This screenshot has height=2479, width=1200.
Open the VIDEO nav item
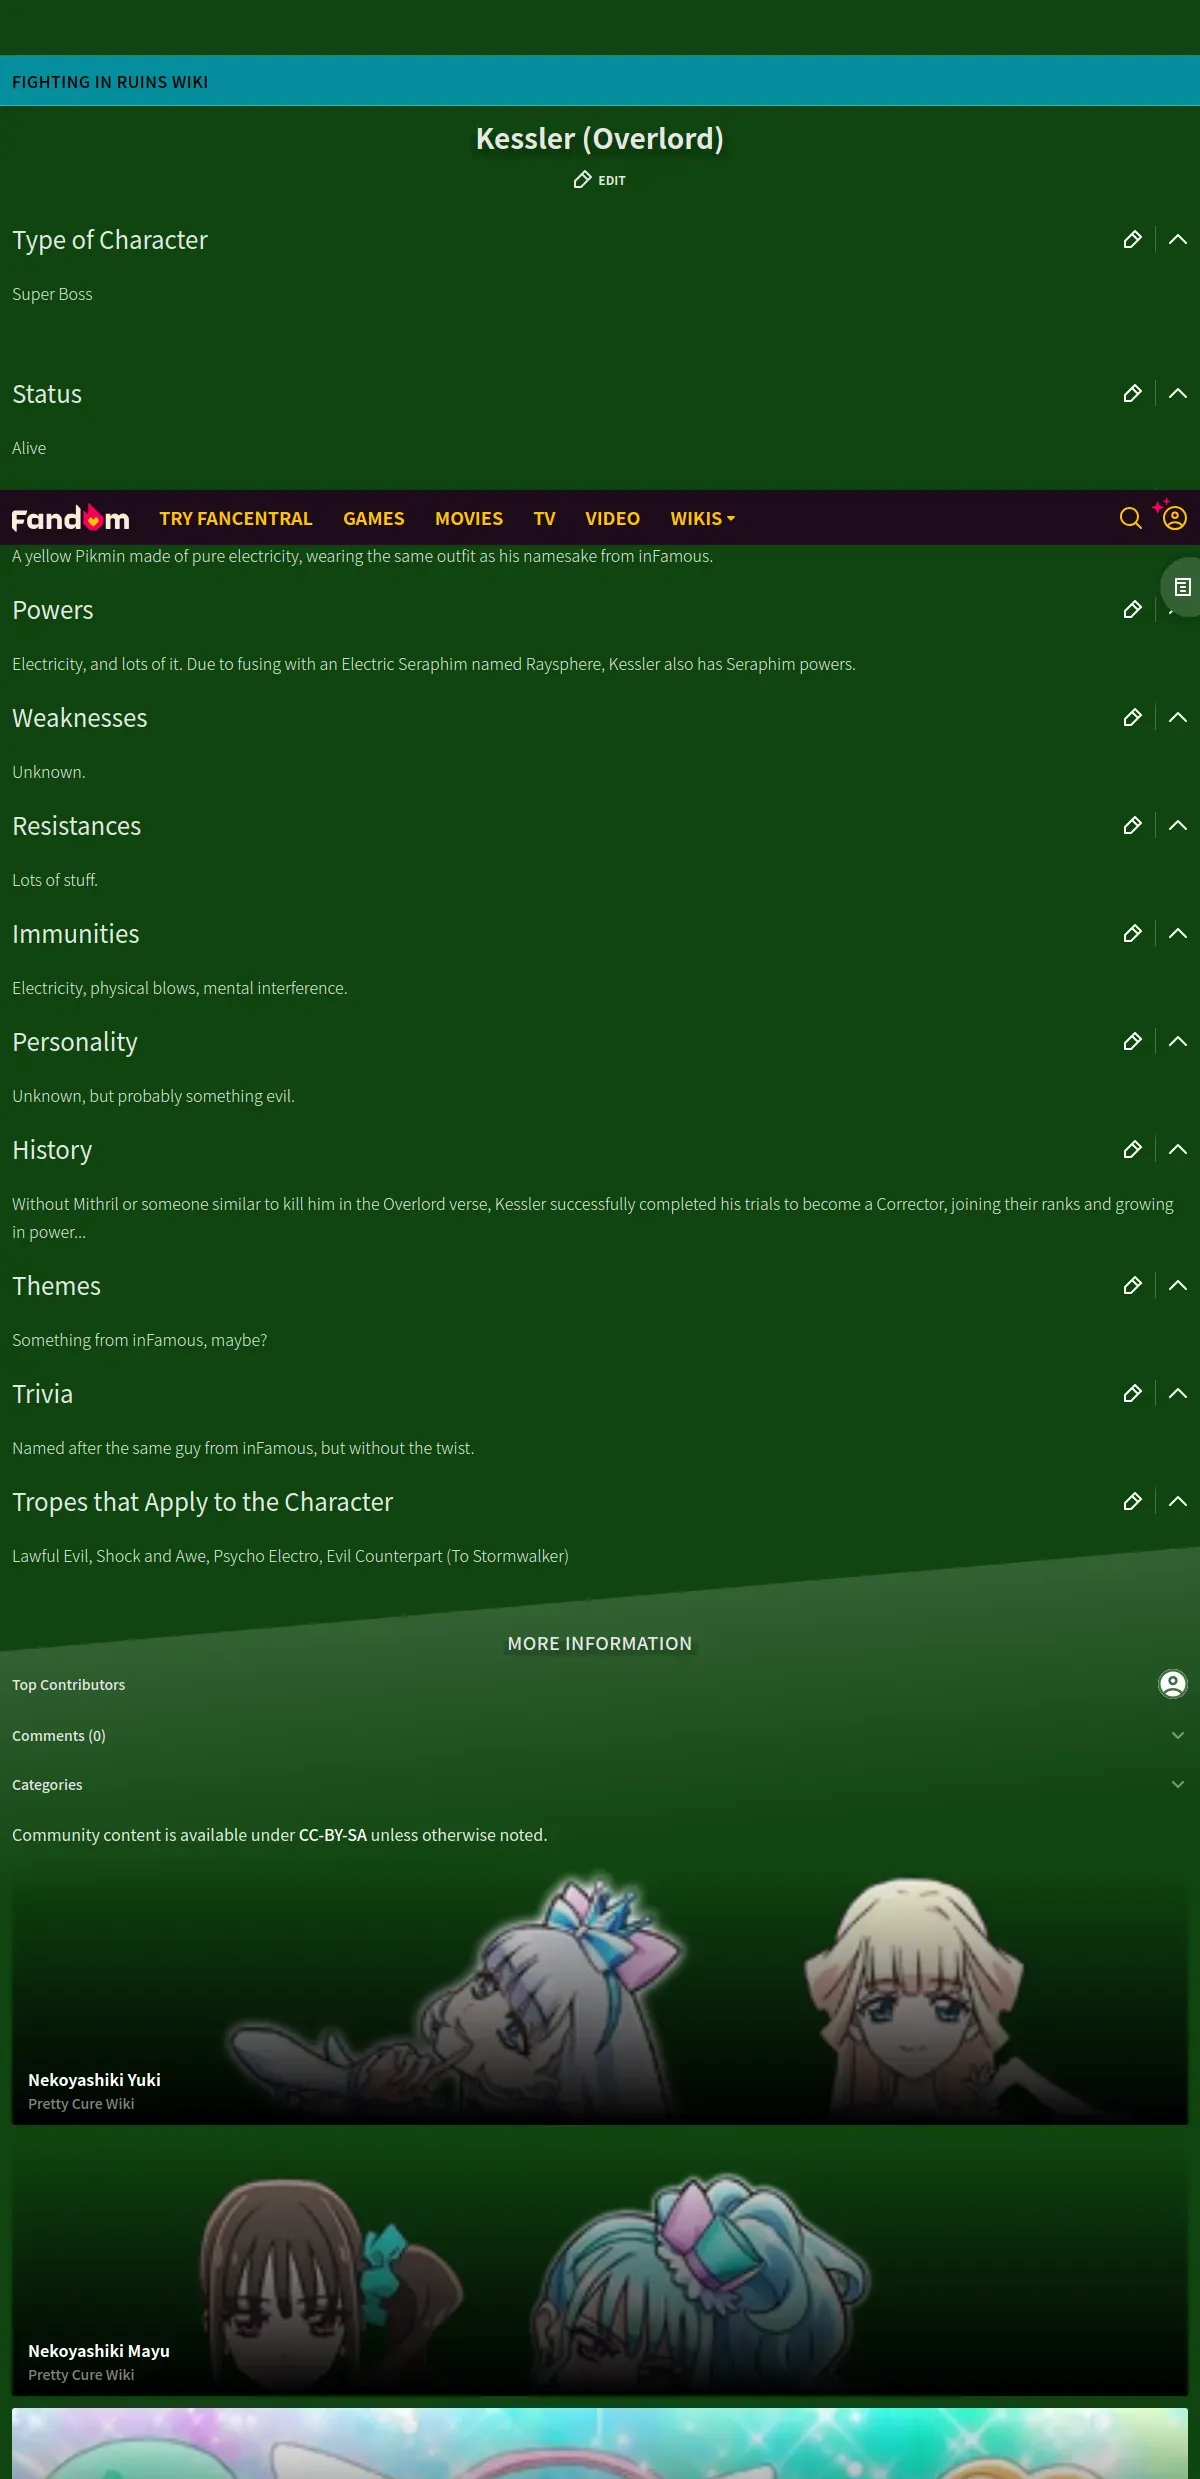pos(612,518)
